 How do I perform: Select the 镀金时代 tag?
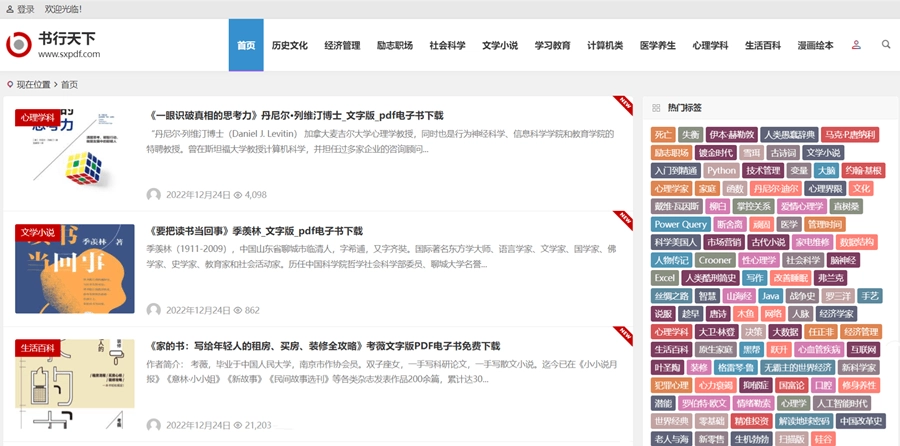click(715, 153)
